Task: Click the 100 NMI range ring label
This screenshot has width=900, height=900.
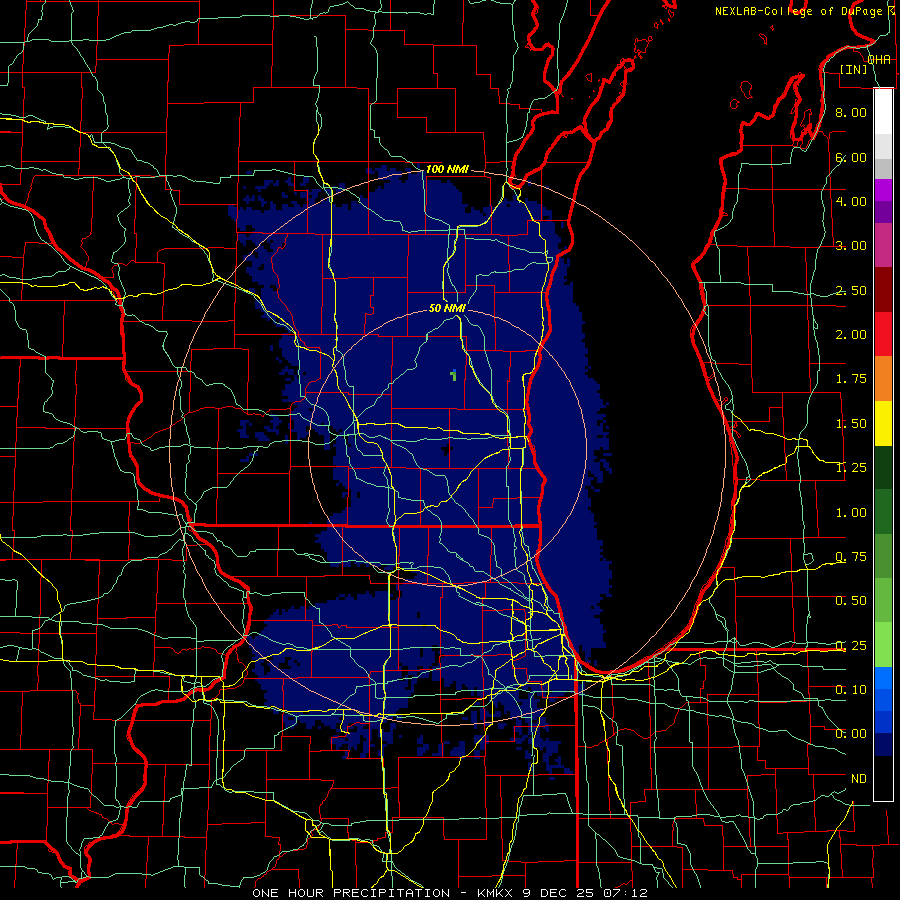Action: (447, 169)
